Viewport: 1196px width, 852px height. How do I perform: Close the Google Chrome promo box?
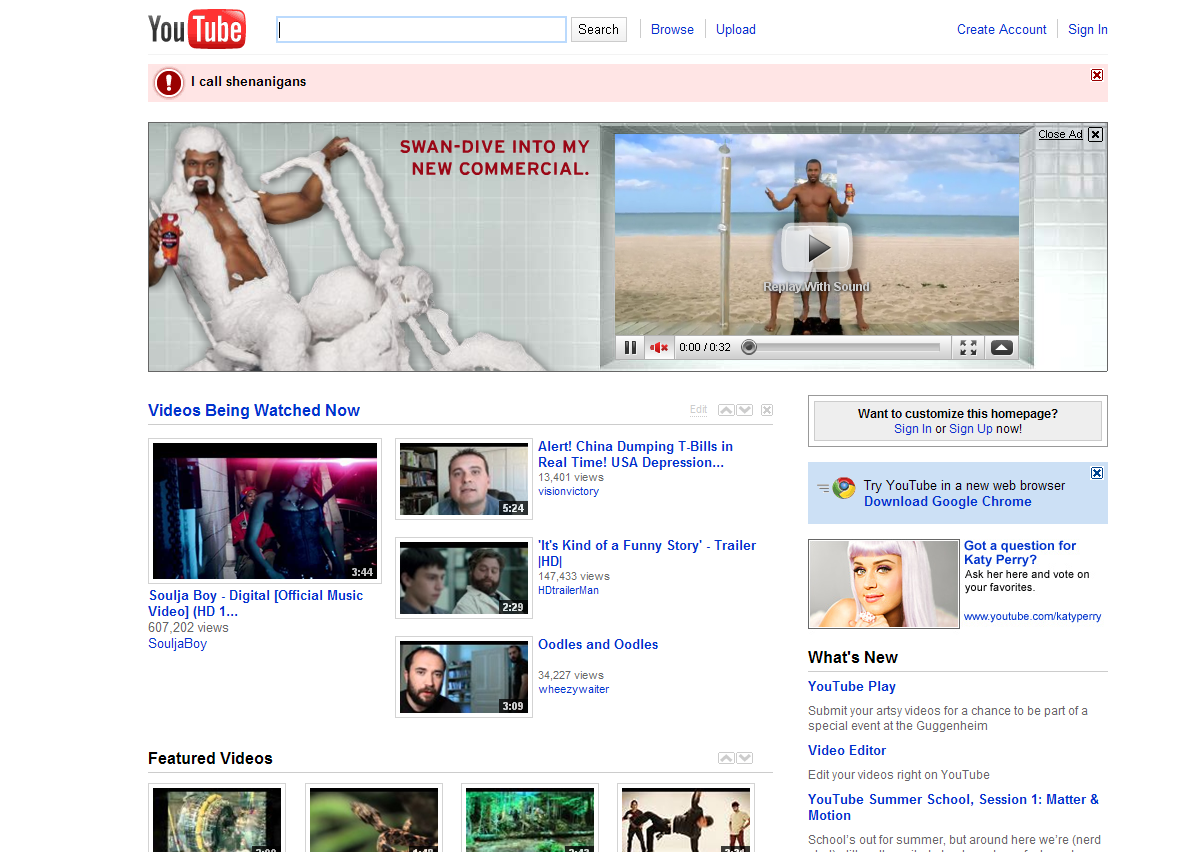click(x=1097, y=473)
